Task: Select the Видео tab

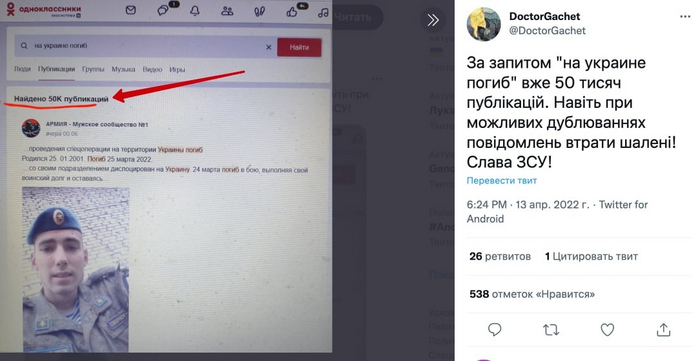Action: tap(152, 70)
